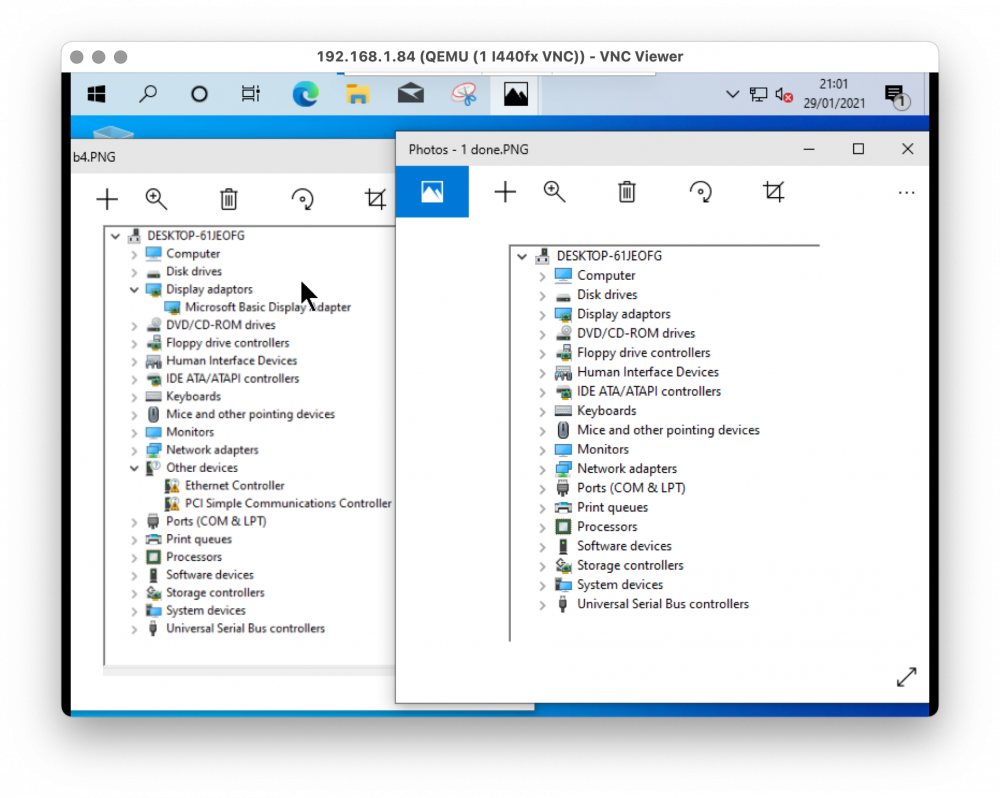The width and height of the screenshot is (1000, 798).
Task: Click the b4.PNG window title
Action: [x=94, y=157]
